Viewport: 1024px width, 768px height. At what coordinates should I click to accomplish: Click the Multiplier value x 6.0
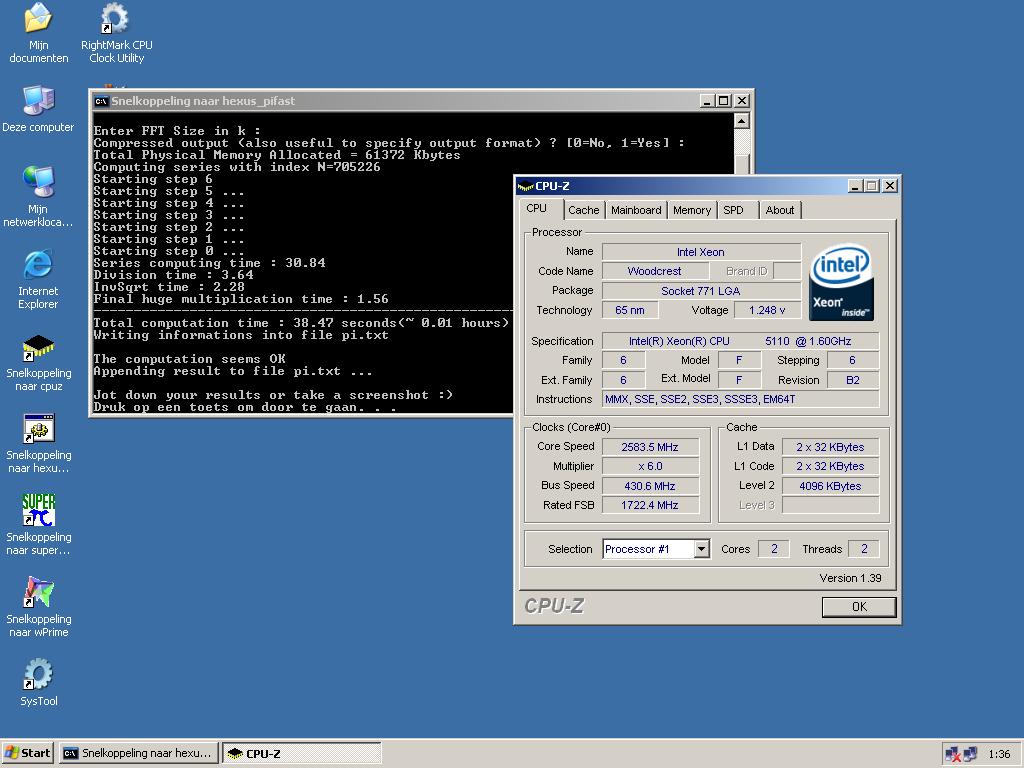pos(650,466)
